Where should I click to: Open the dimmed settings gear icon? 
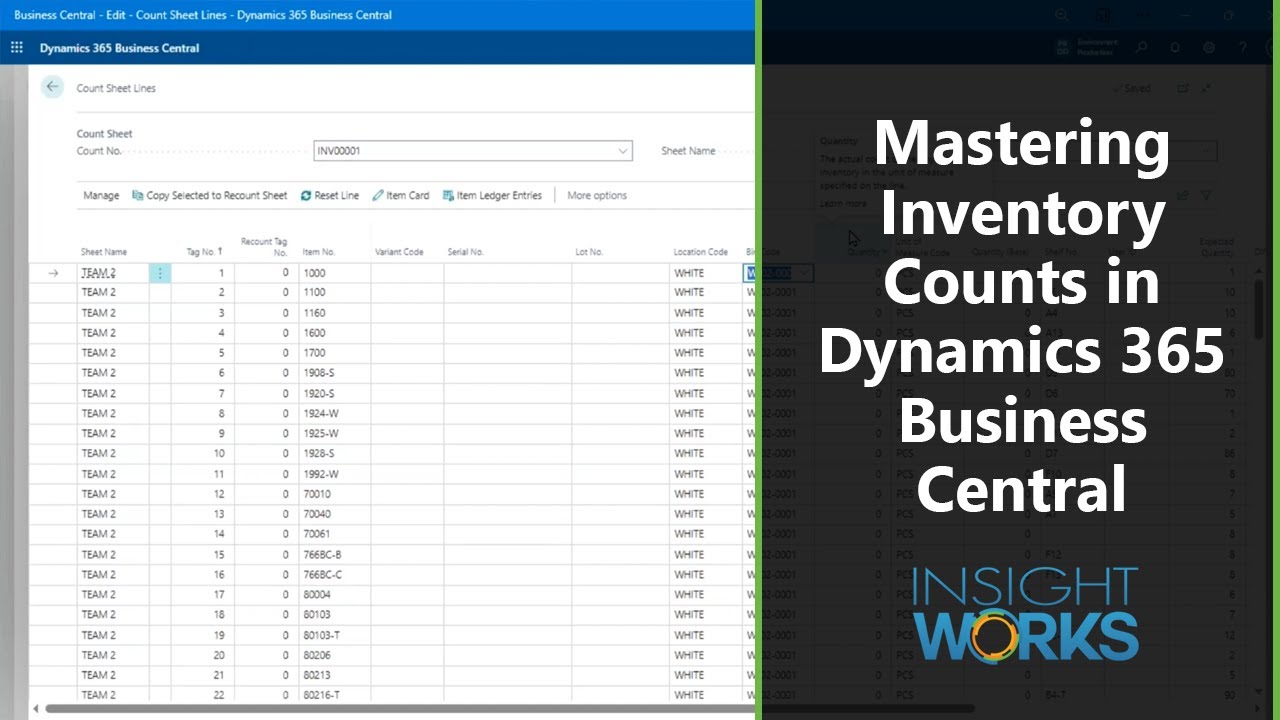(x=1209, y=48)
